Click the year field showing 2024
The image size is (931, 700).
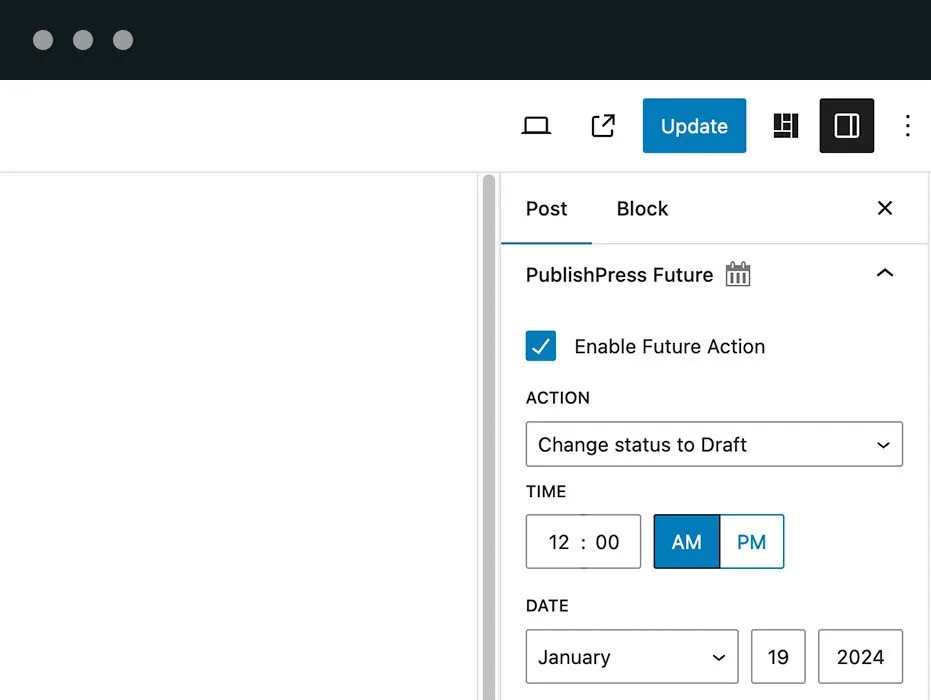click(860, 657)
